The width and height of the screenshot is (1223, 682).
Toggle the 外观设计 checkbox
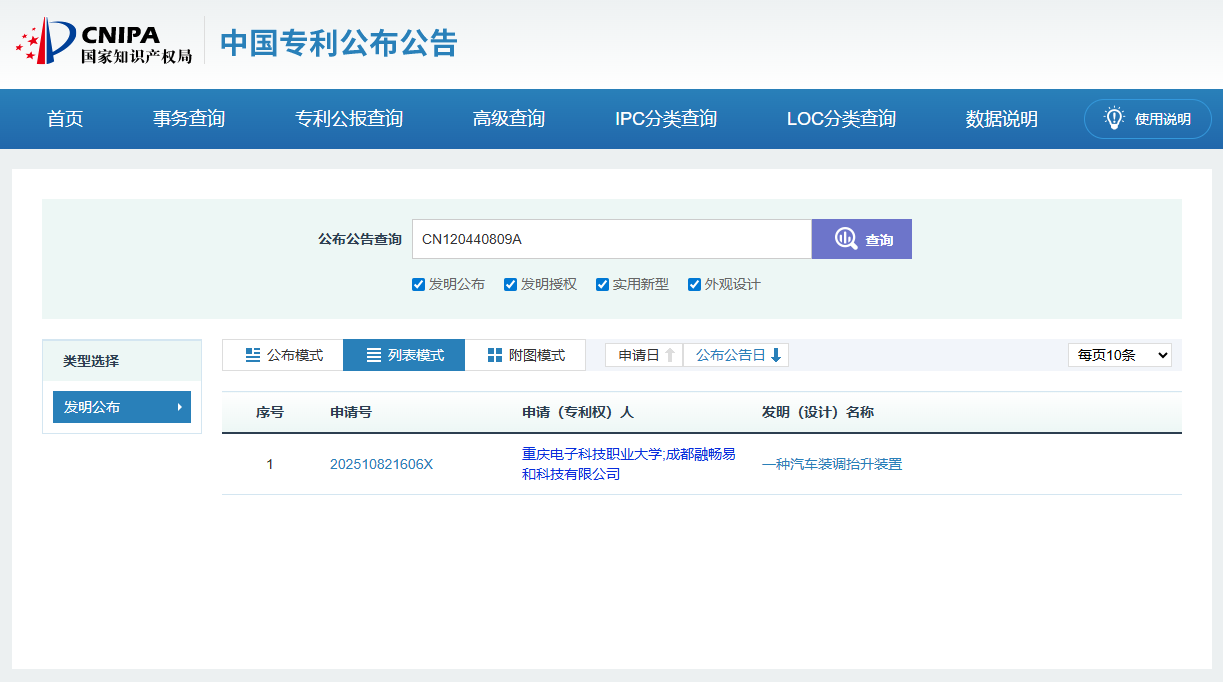(x=694, y=284)
